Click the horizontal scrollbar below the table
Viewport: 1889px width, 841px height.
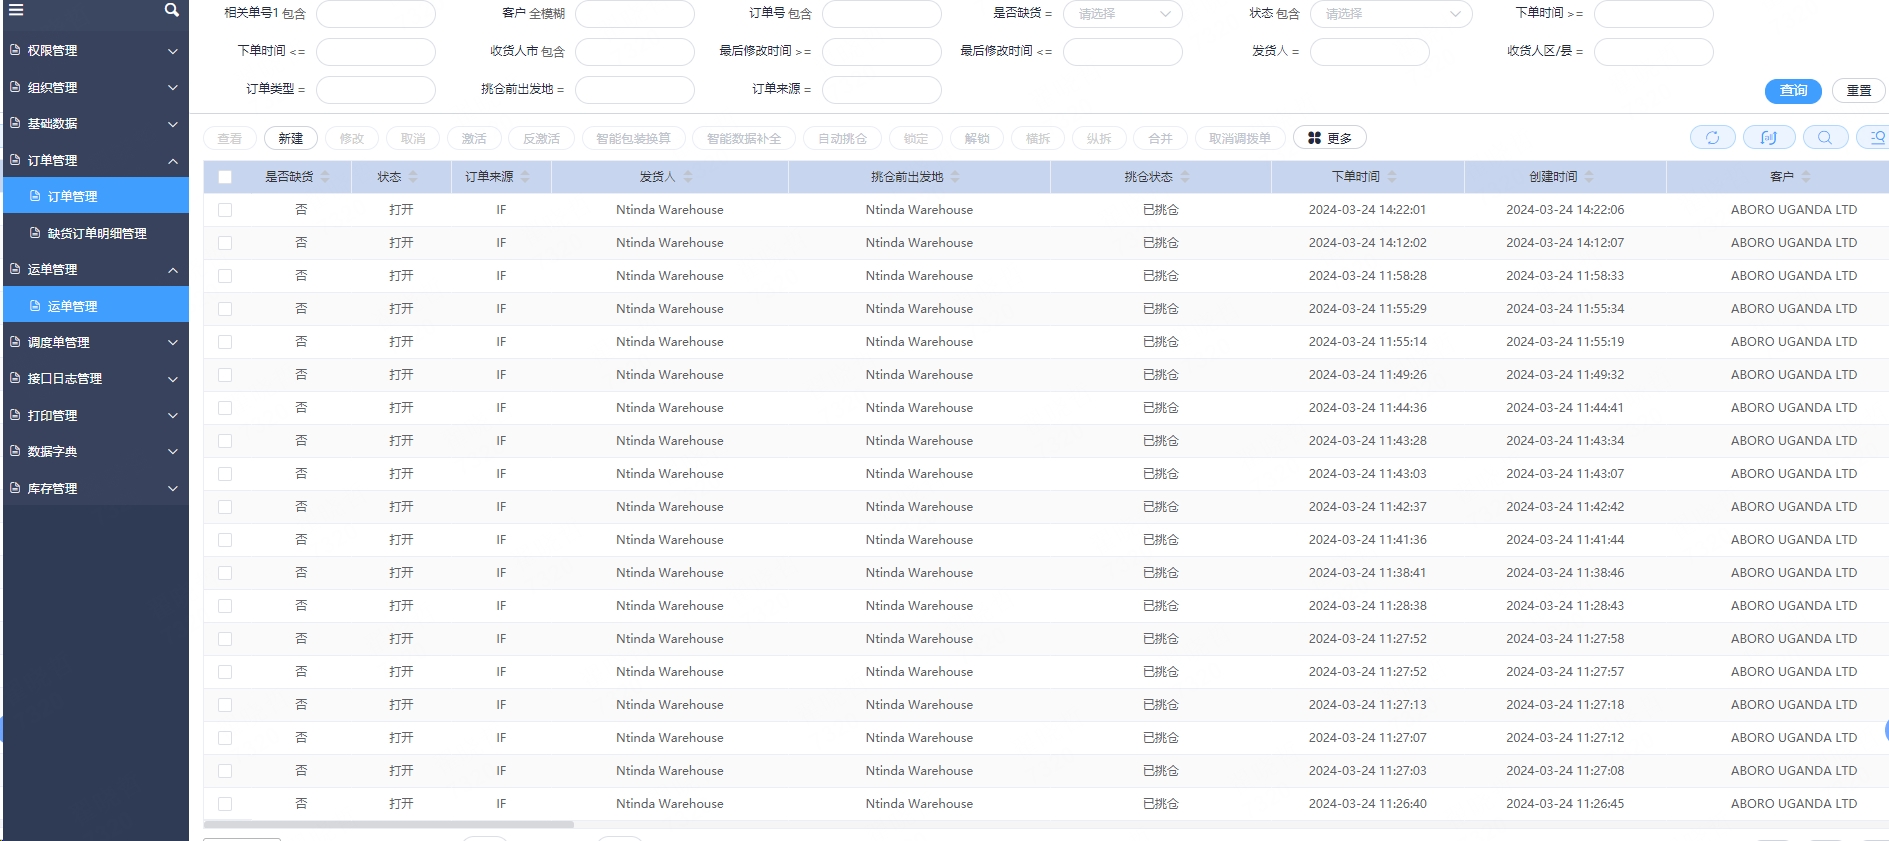[389, 825]
